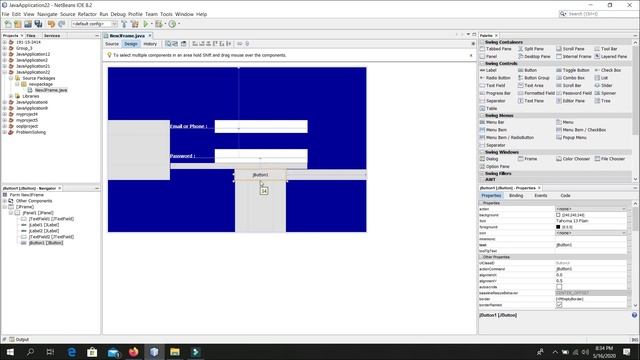Image resolution: width=640 pixels, height=360 pixels.
Task: Switch to the Files tab
Action: [31, 36]
